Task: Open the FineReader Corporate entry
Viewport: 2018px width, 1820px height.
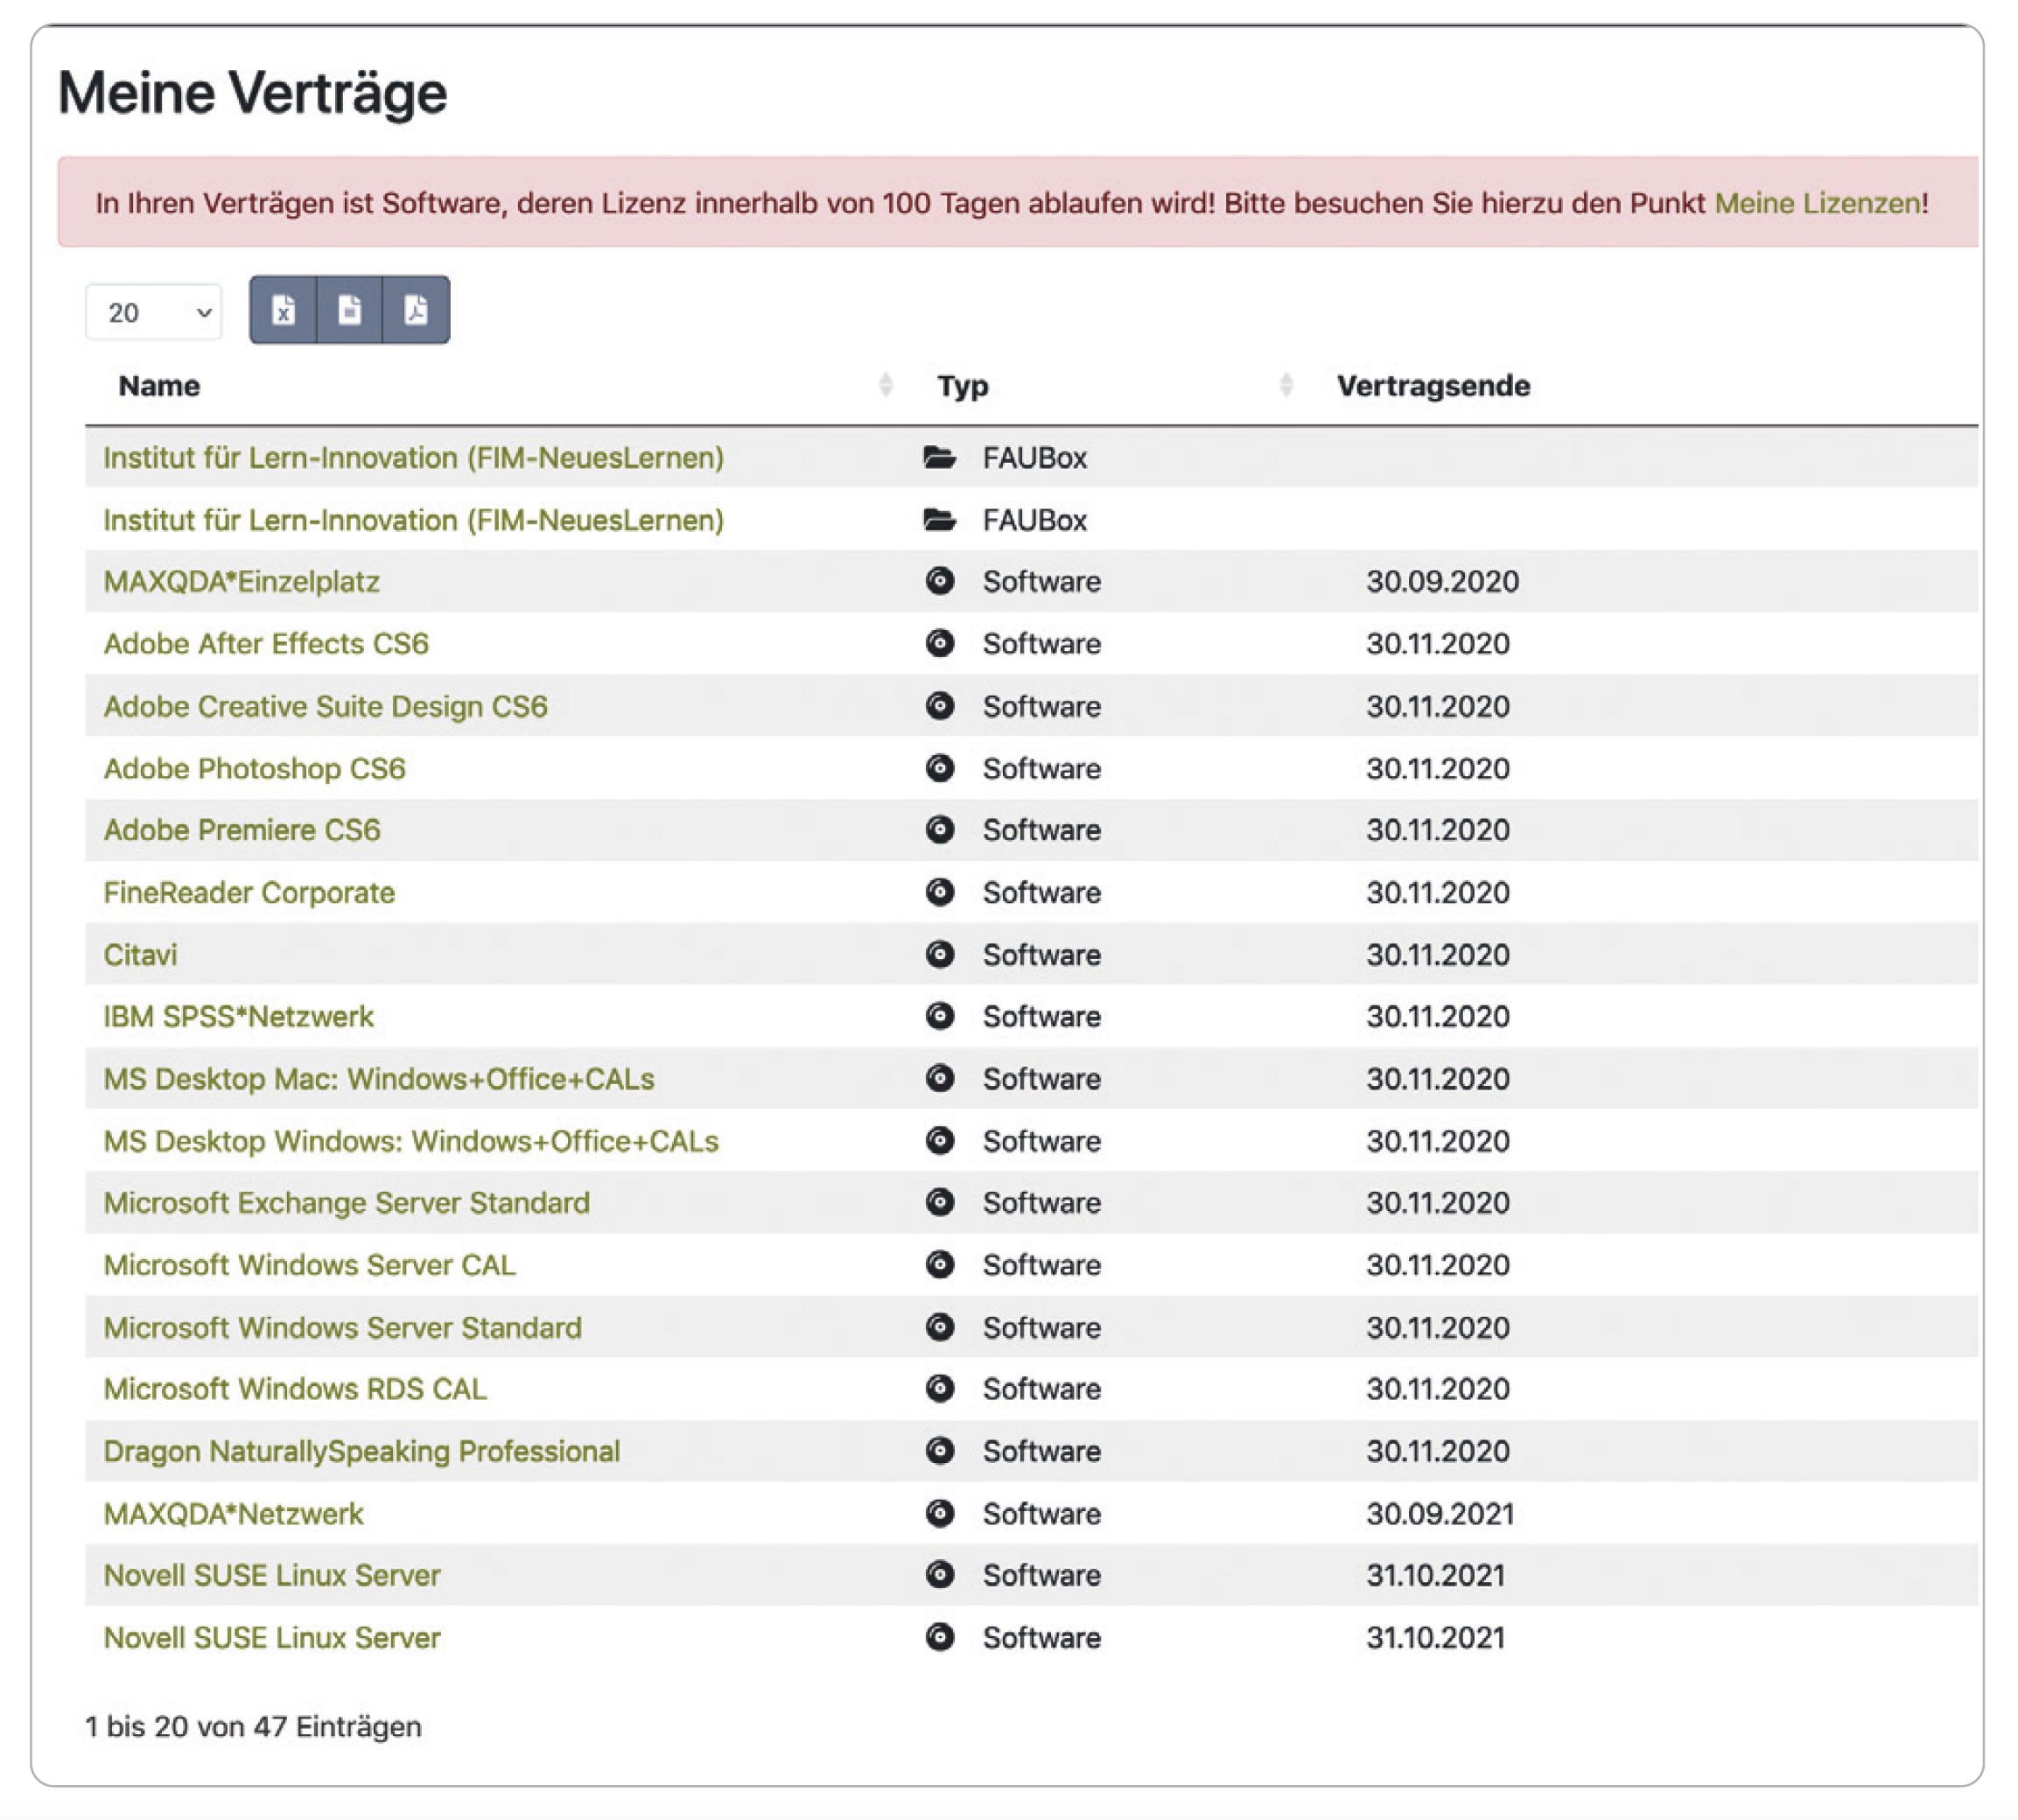Action: click(x=249, y=892)
